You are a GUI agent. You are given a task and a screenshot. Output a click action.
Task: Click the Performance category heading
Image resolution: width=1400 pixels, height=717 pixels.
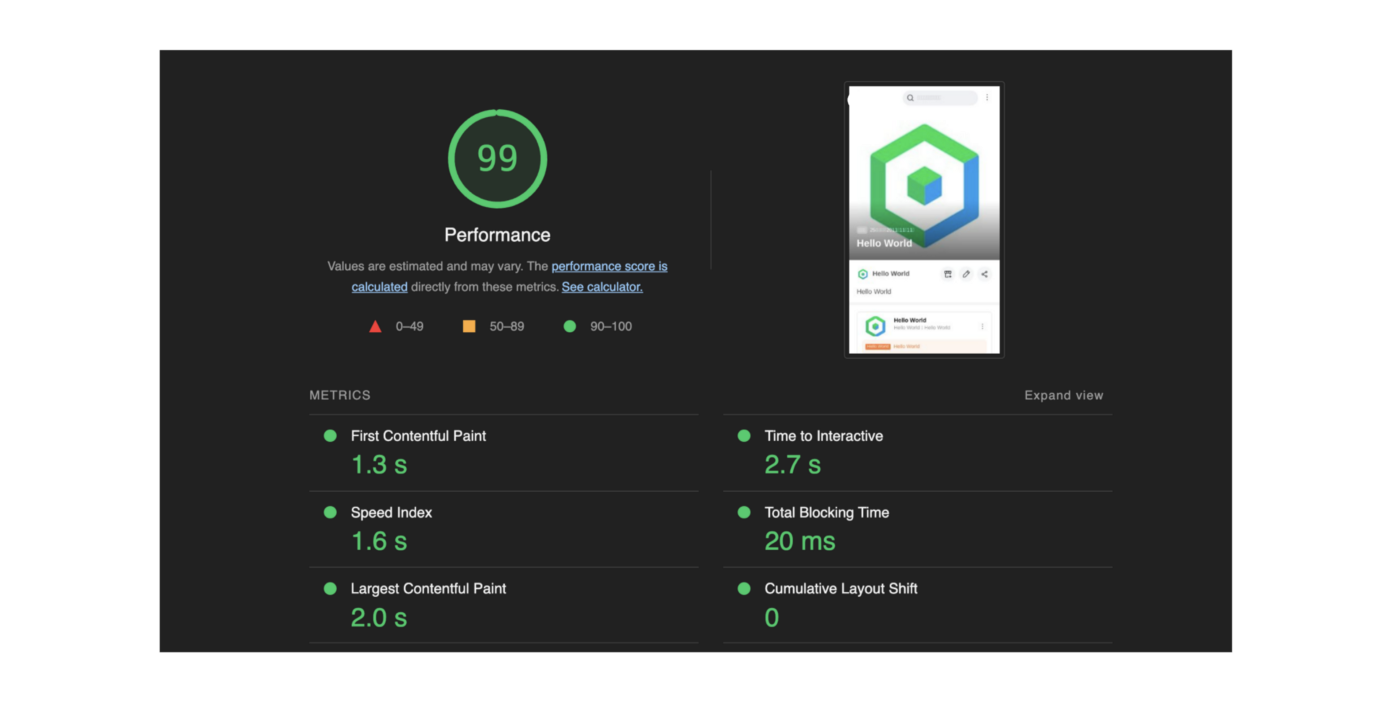(497, 235)
